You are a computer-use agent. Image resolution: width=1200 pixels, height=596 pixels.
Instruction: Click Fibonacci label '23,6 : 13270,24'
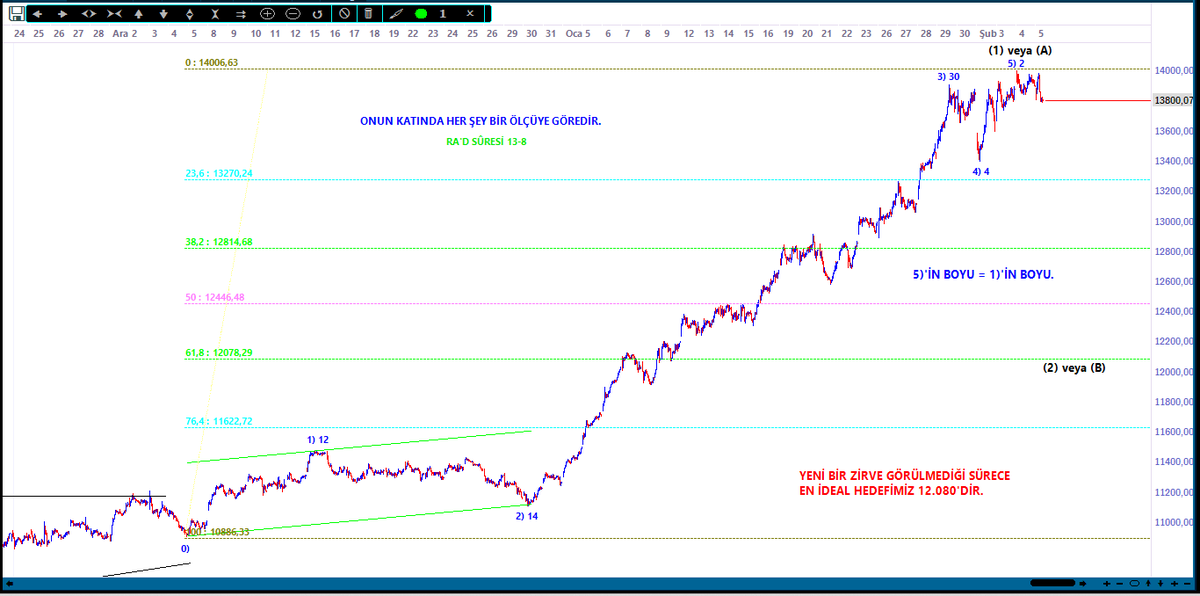(219, 173)
